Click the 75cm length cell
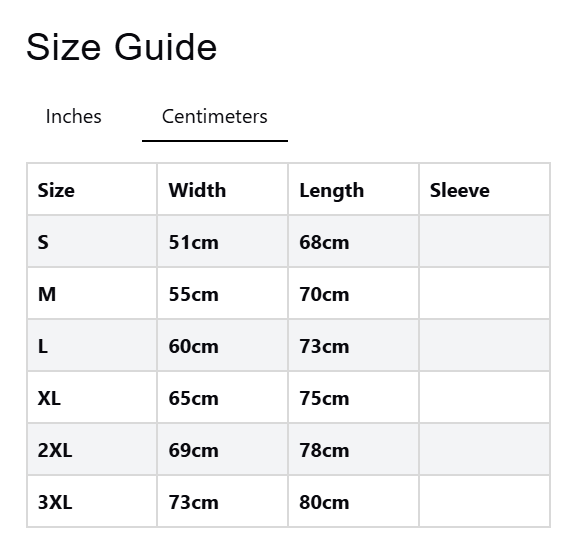 coord(353,398)
